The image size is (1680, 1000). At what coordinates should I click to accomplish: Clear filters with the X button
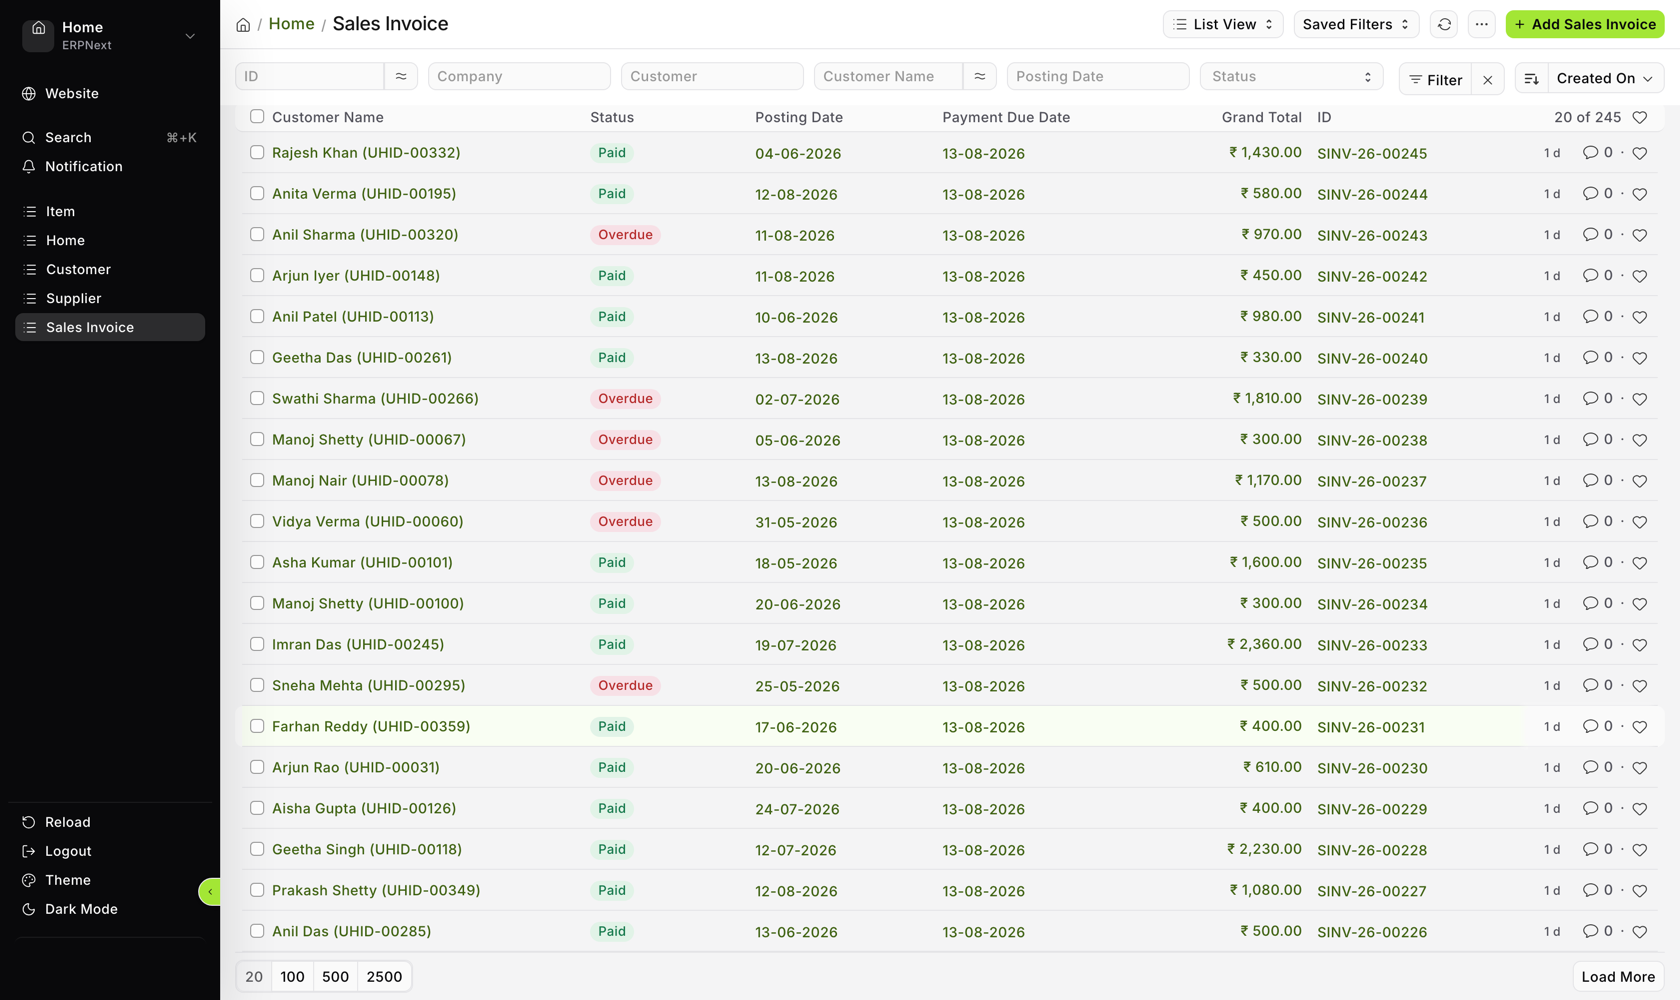tap(1488, 80)
